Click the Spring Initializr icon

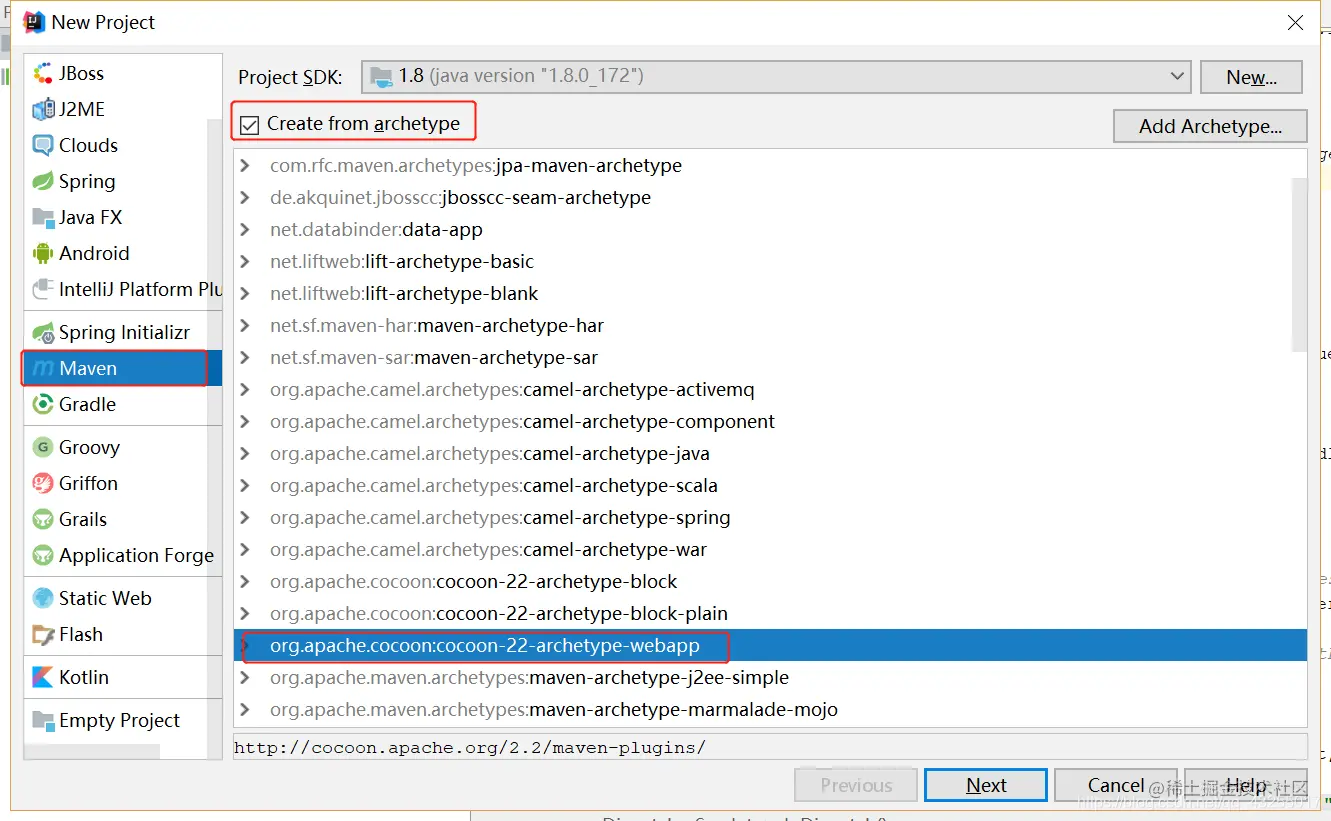click(42, 332)
